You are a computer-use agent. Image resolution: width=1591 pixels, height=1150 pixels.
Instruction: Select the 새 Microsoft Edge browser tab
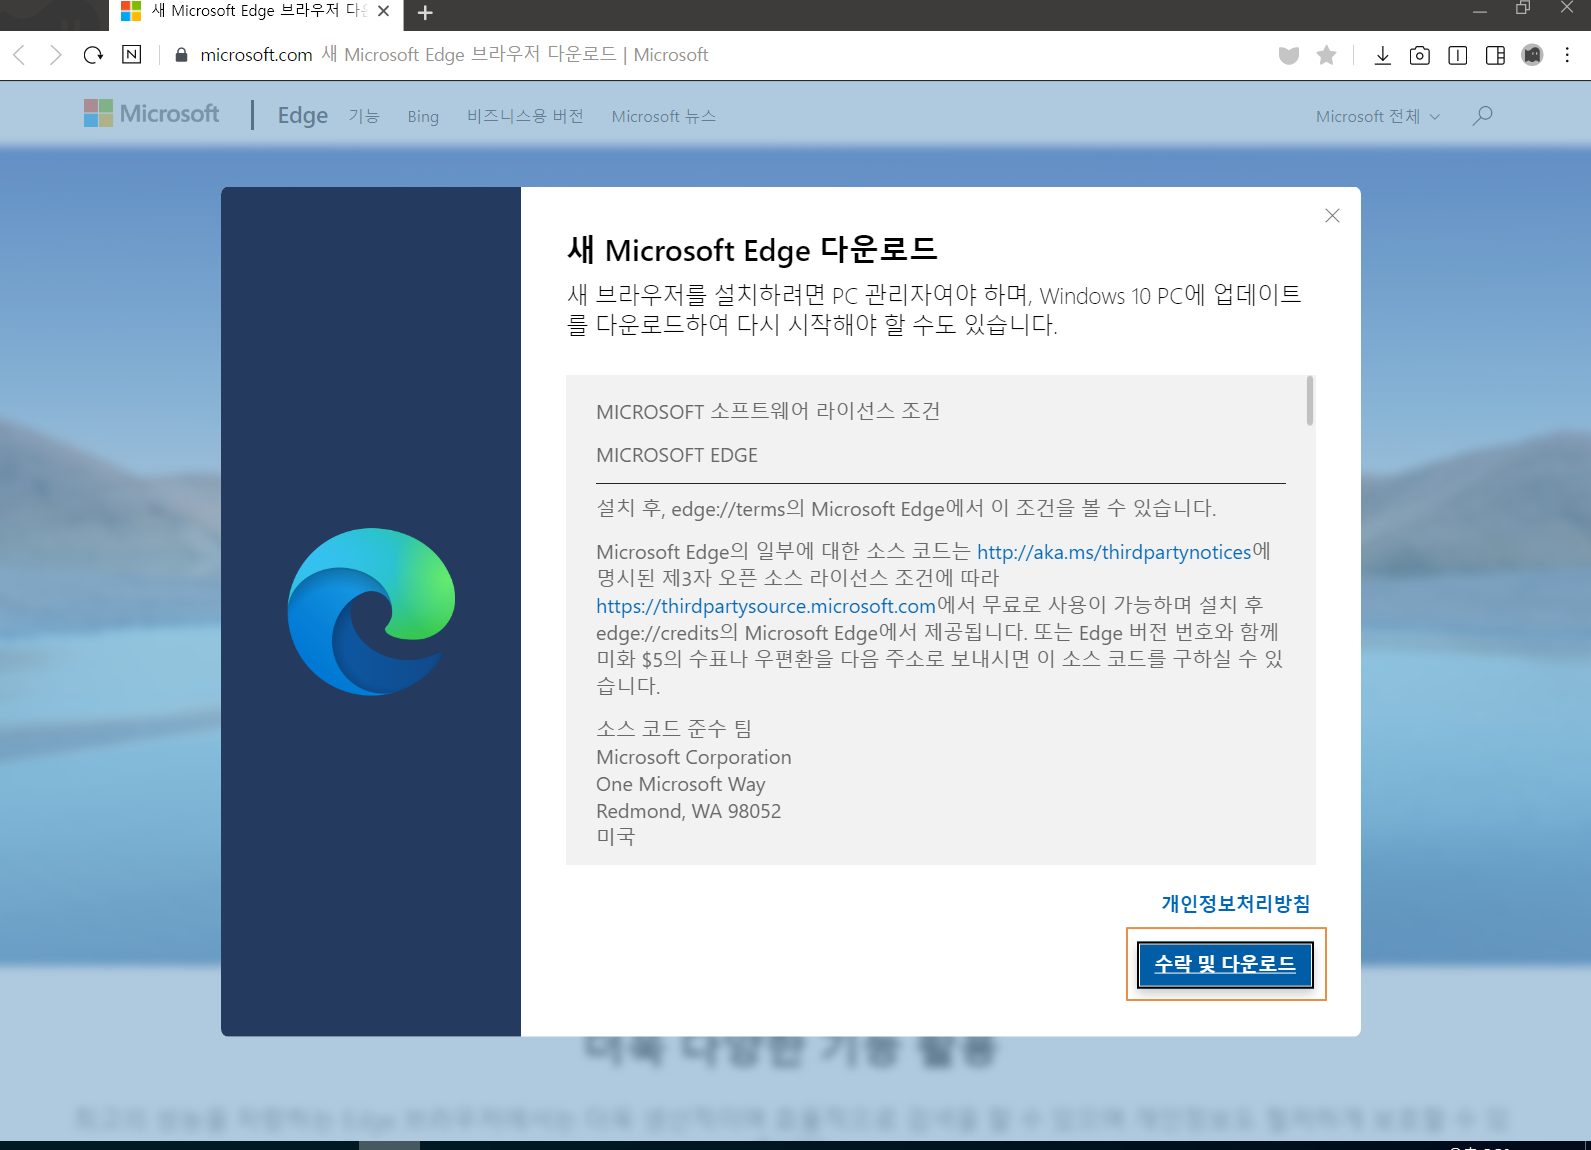(256, 13)
